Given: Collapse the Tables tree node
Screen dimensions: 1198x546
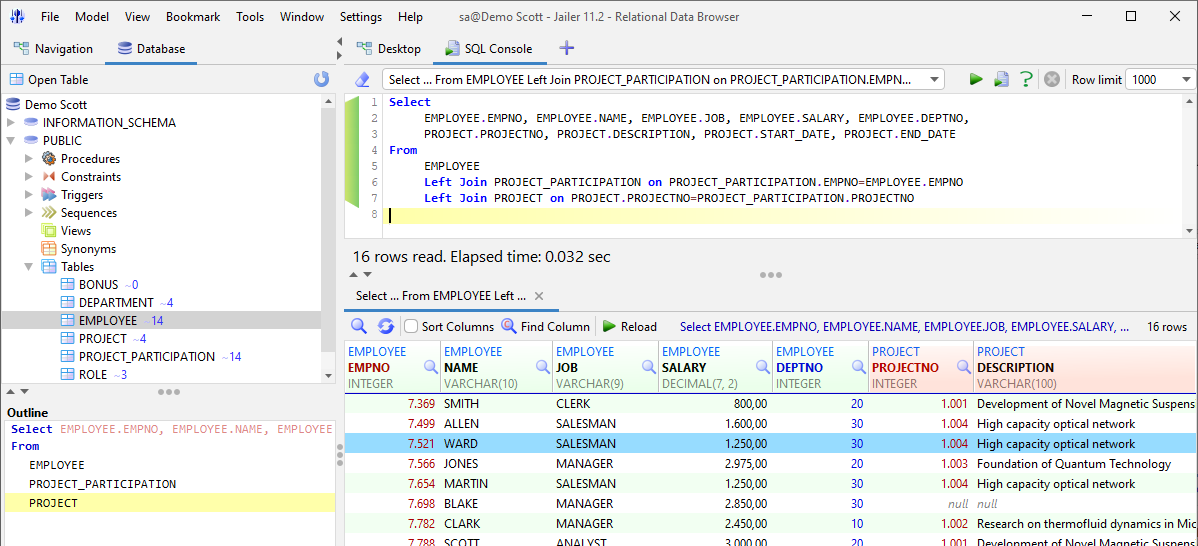Looking at the screenshot, I should [x=29, y=267].
